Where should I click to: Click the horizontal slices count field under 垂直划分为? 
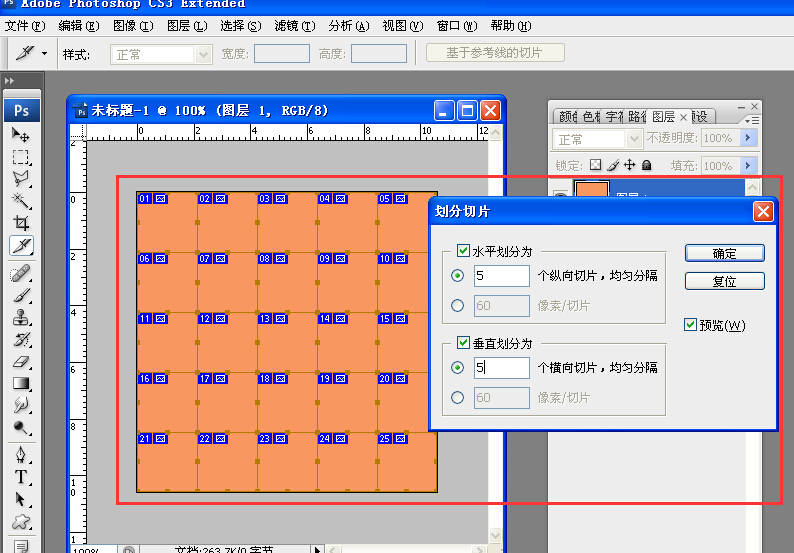[502, 367]
